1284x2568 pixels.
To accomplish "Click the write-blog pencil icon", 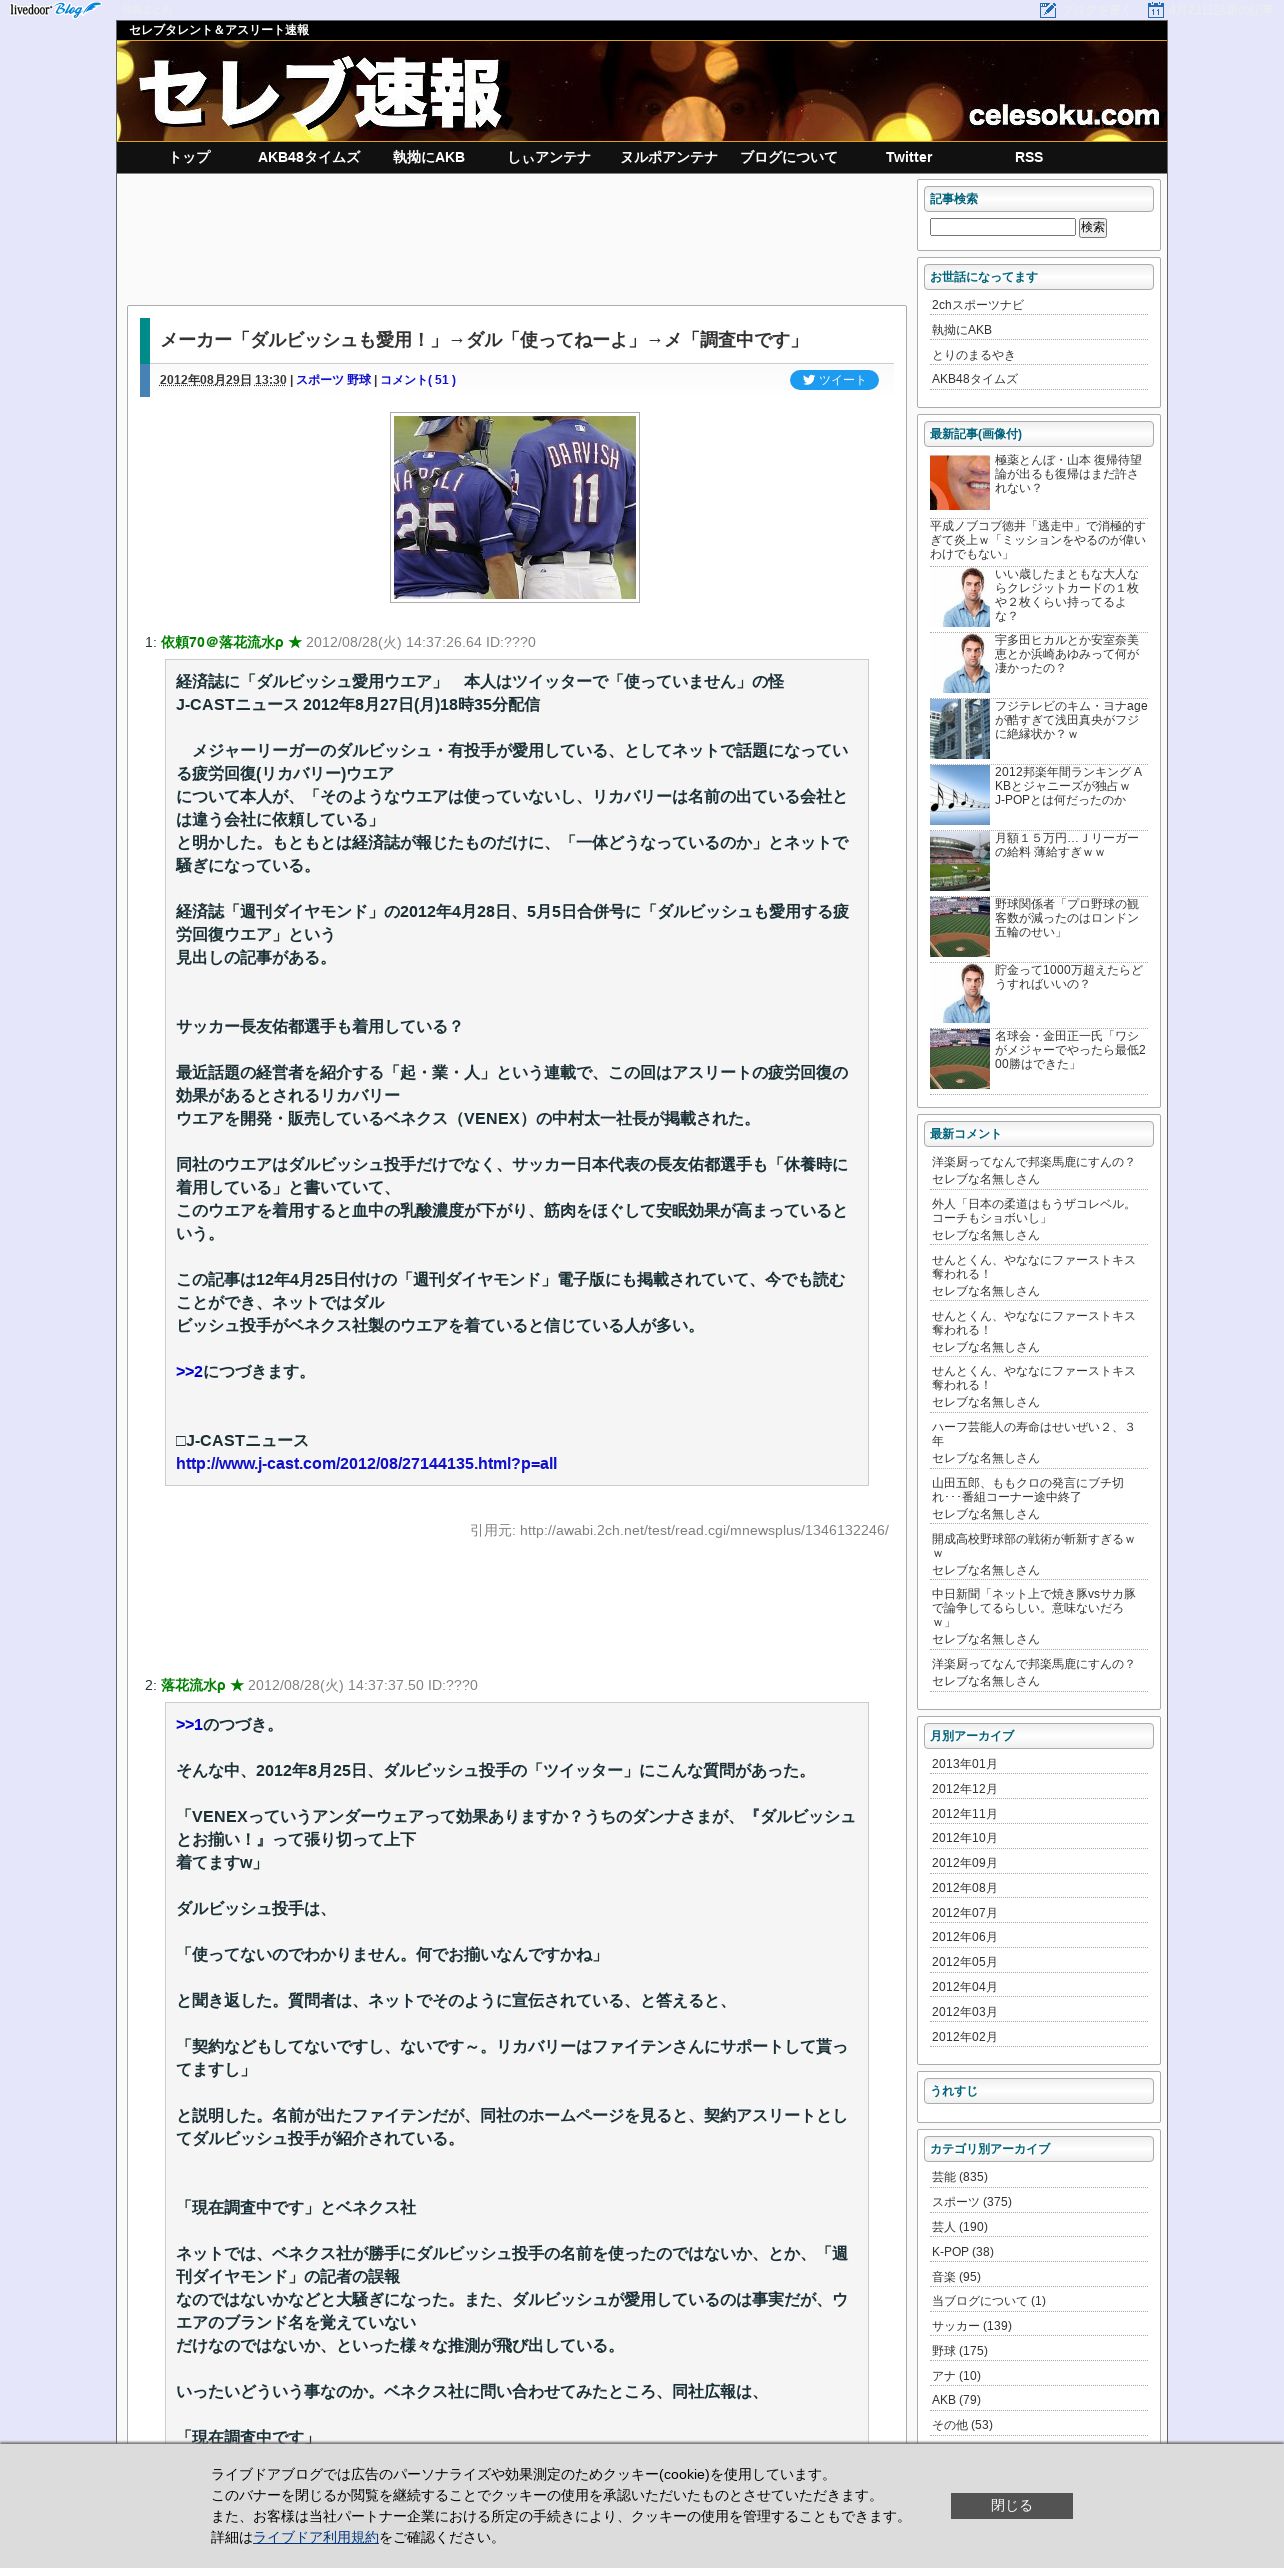I will [1048, 10].
